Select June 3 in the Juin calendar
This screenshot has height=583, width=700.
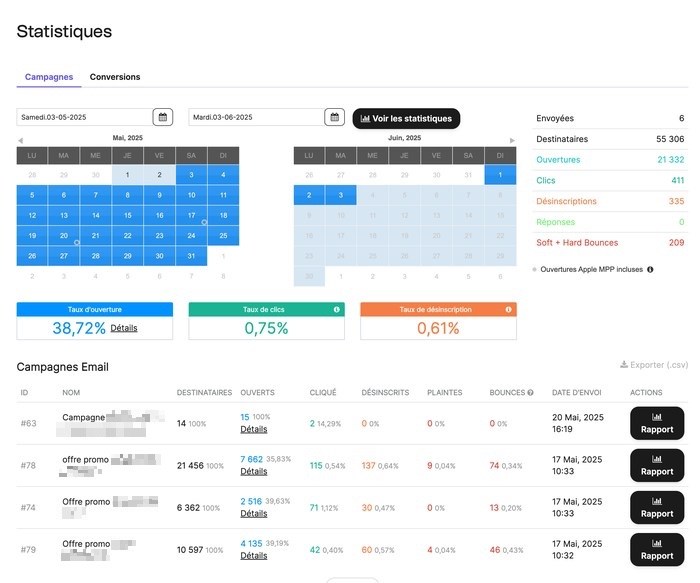pyautogui.click(x=341, y=195)
